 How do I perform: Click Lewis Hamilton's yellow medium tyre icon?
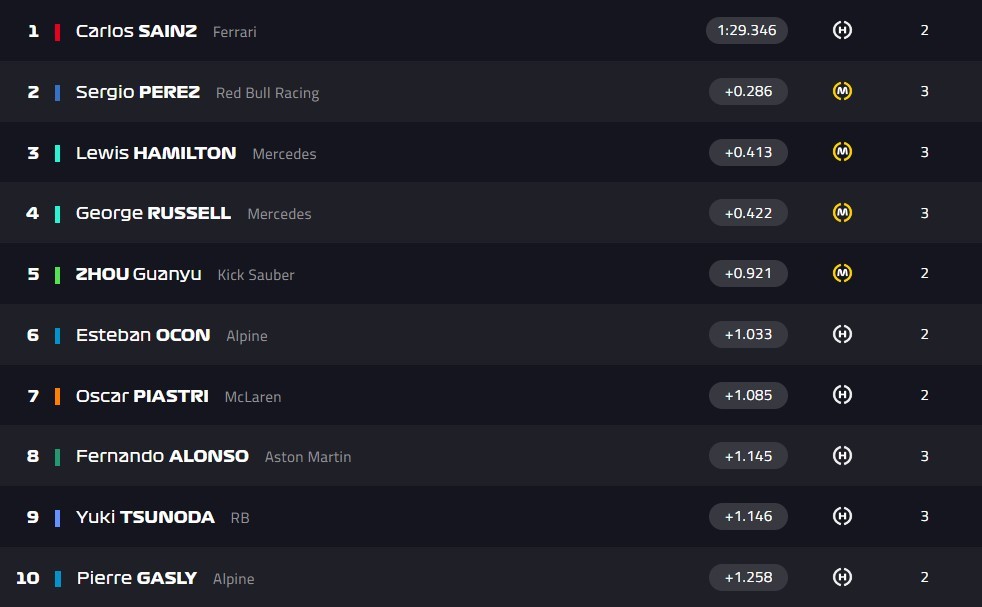[842, 152]
